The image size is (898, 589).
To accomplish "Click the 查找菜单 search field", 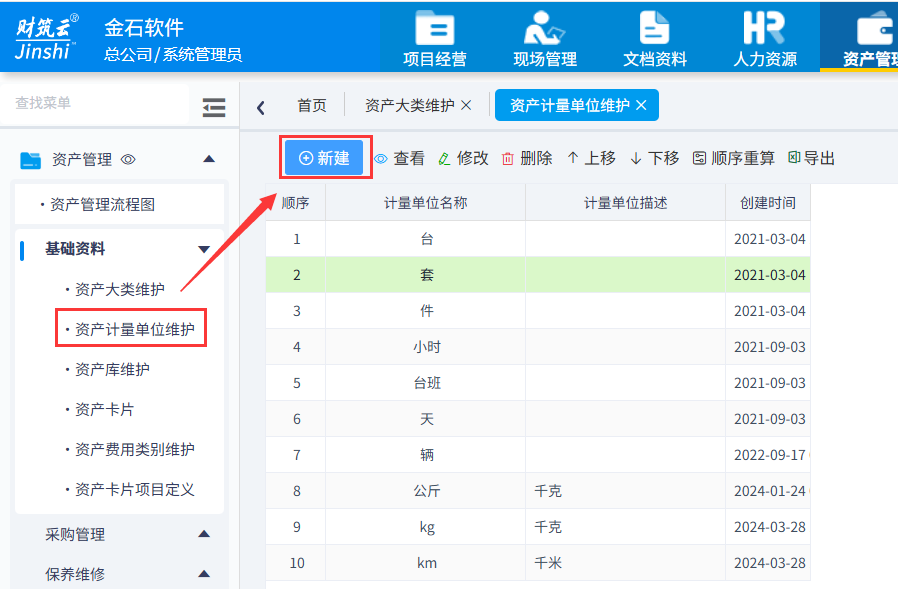I will pos(94,103).
